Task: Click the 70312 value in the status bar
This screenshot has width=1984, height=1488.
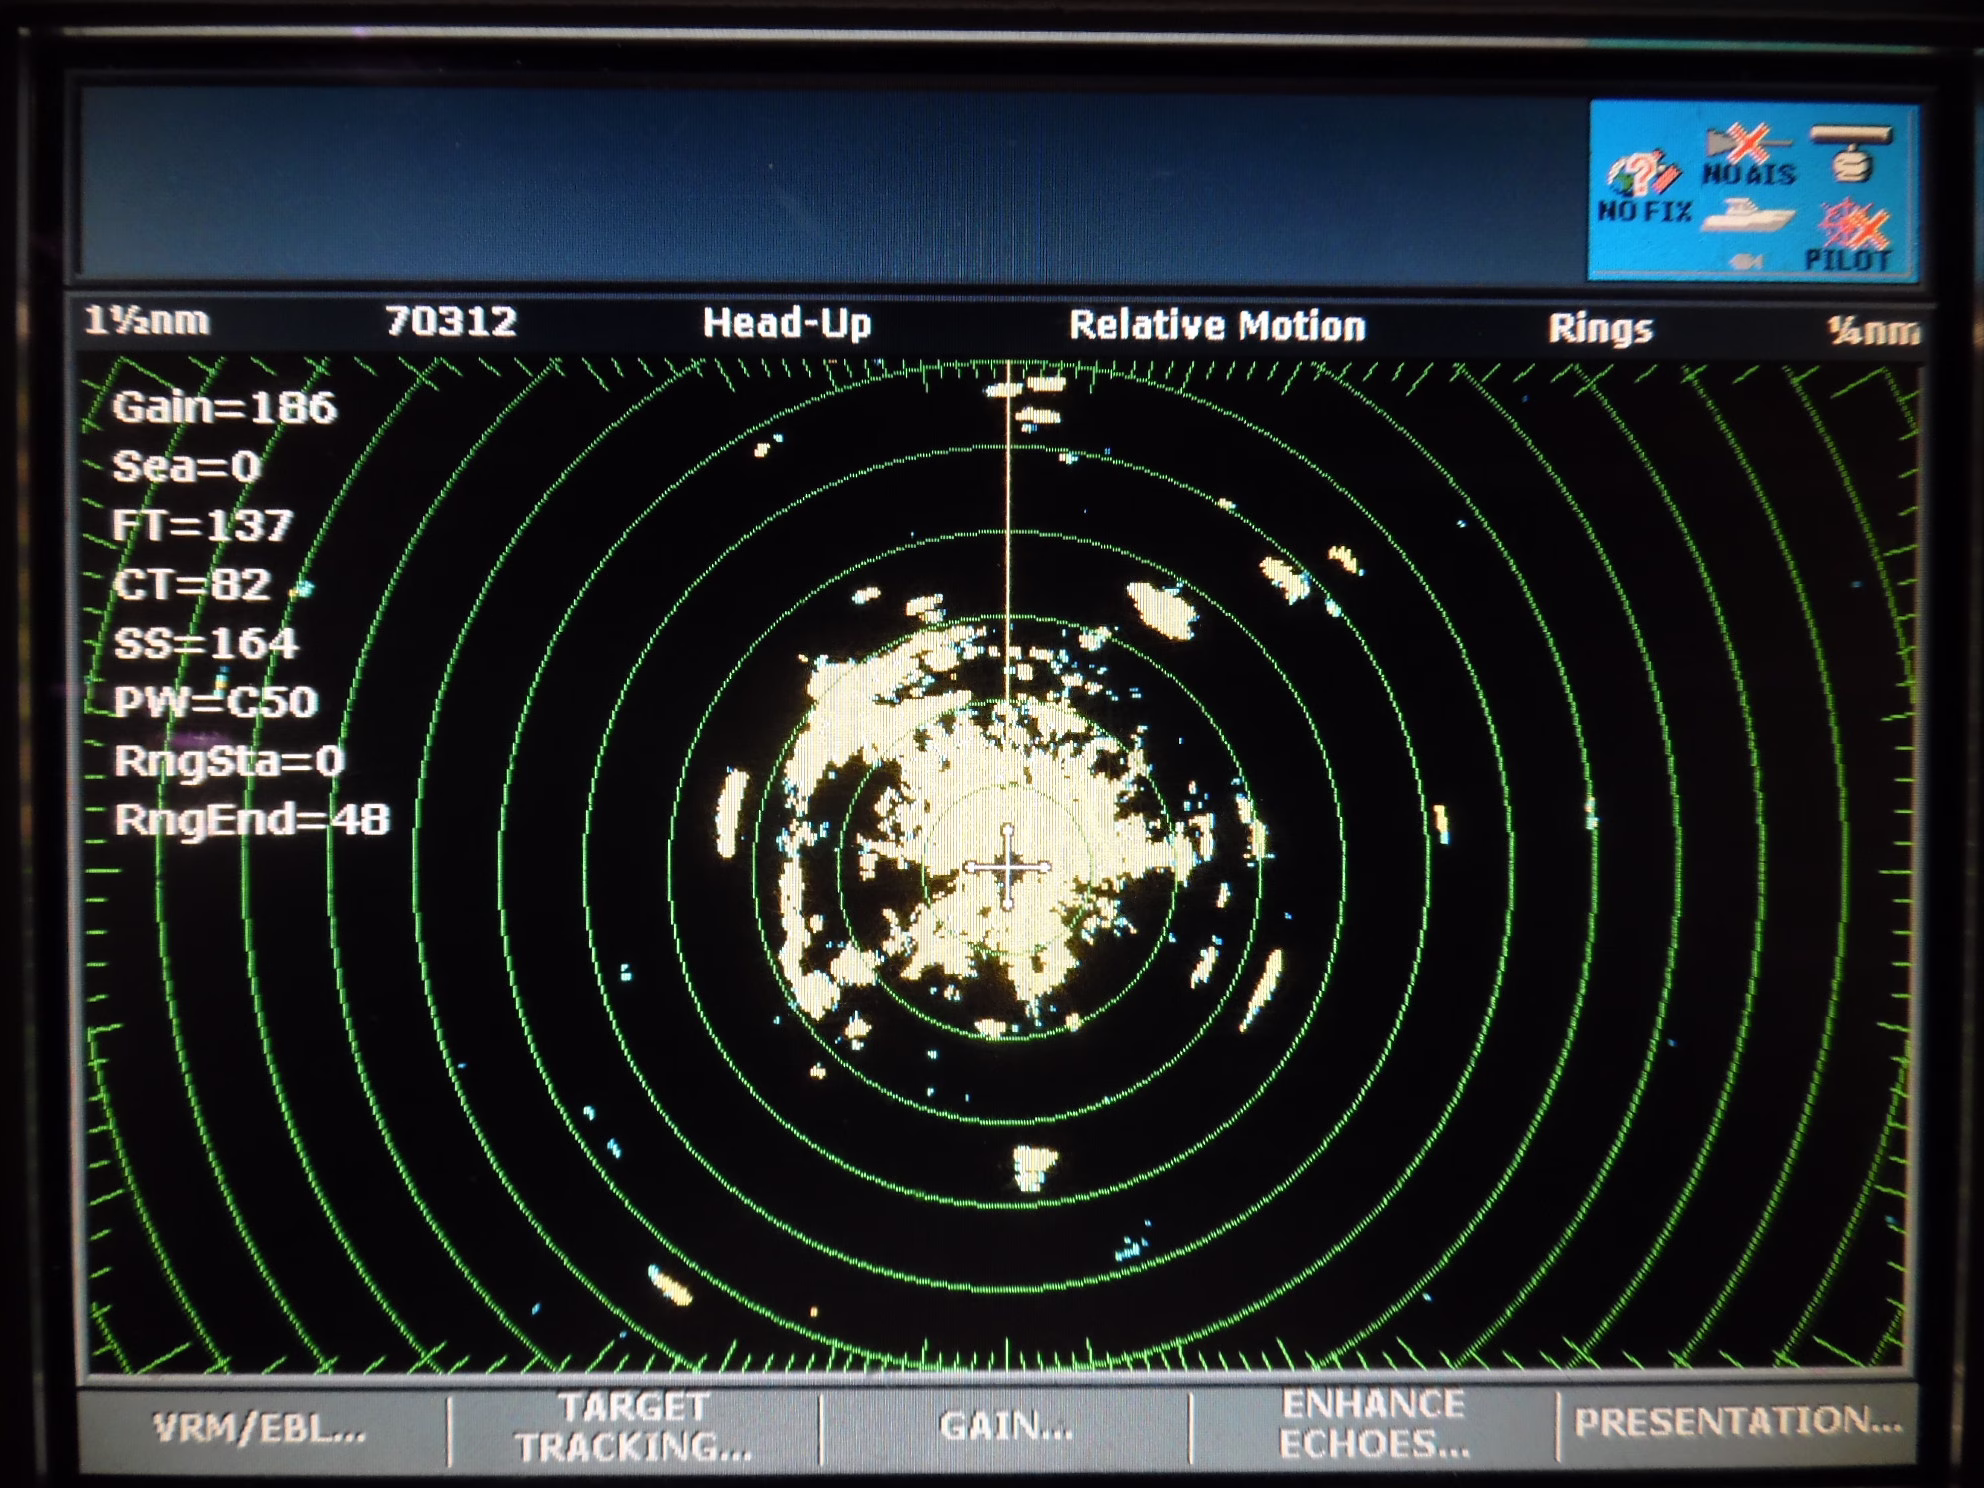Action: (x=451, y=321)
